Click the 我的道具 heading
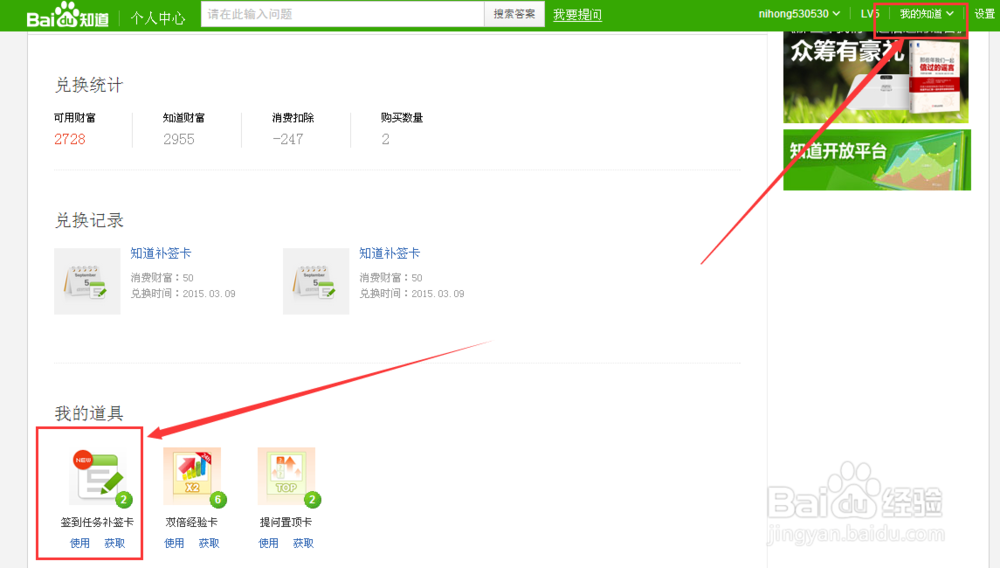This screenshot has width=1000, height=568. [89, 413]
